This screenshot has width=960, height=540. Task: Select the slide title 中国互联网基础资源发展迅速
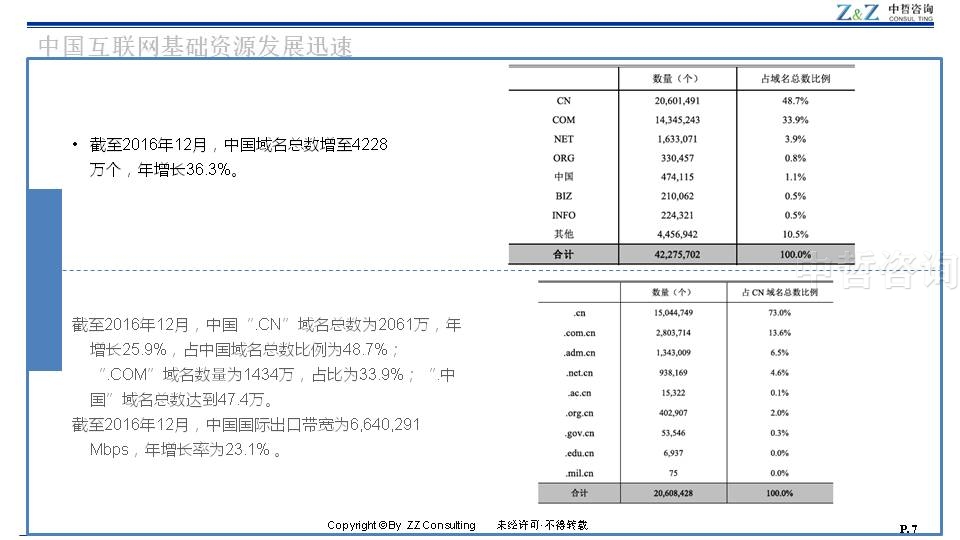point(195,46)
